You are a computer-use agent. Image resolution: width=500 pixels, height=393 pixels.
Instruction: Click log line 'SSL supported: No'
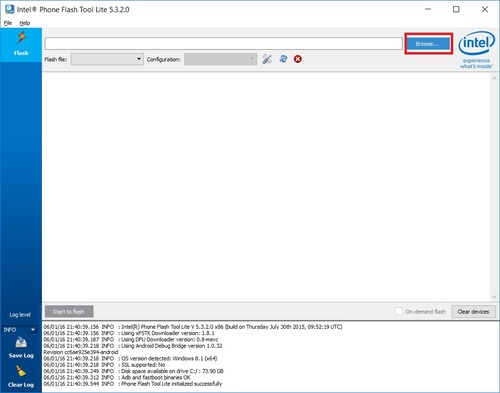click(104, 365)
